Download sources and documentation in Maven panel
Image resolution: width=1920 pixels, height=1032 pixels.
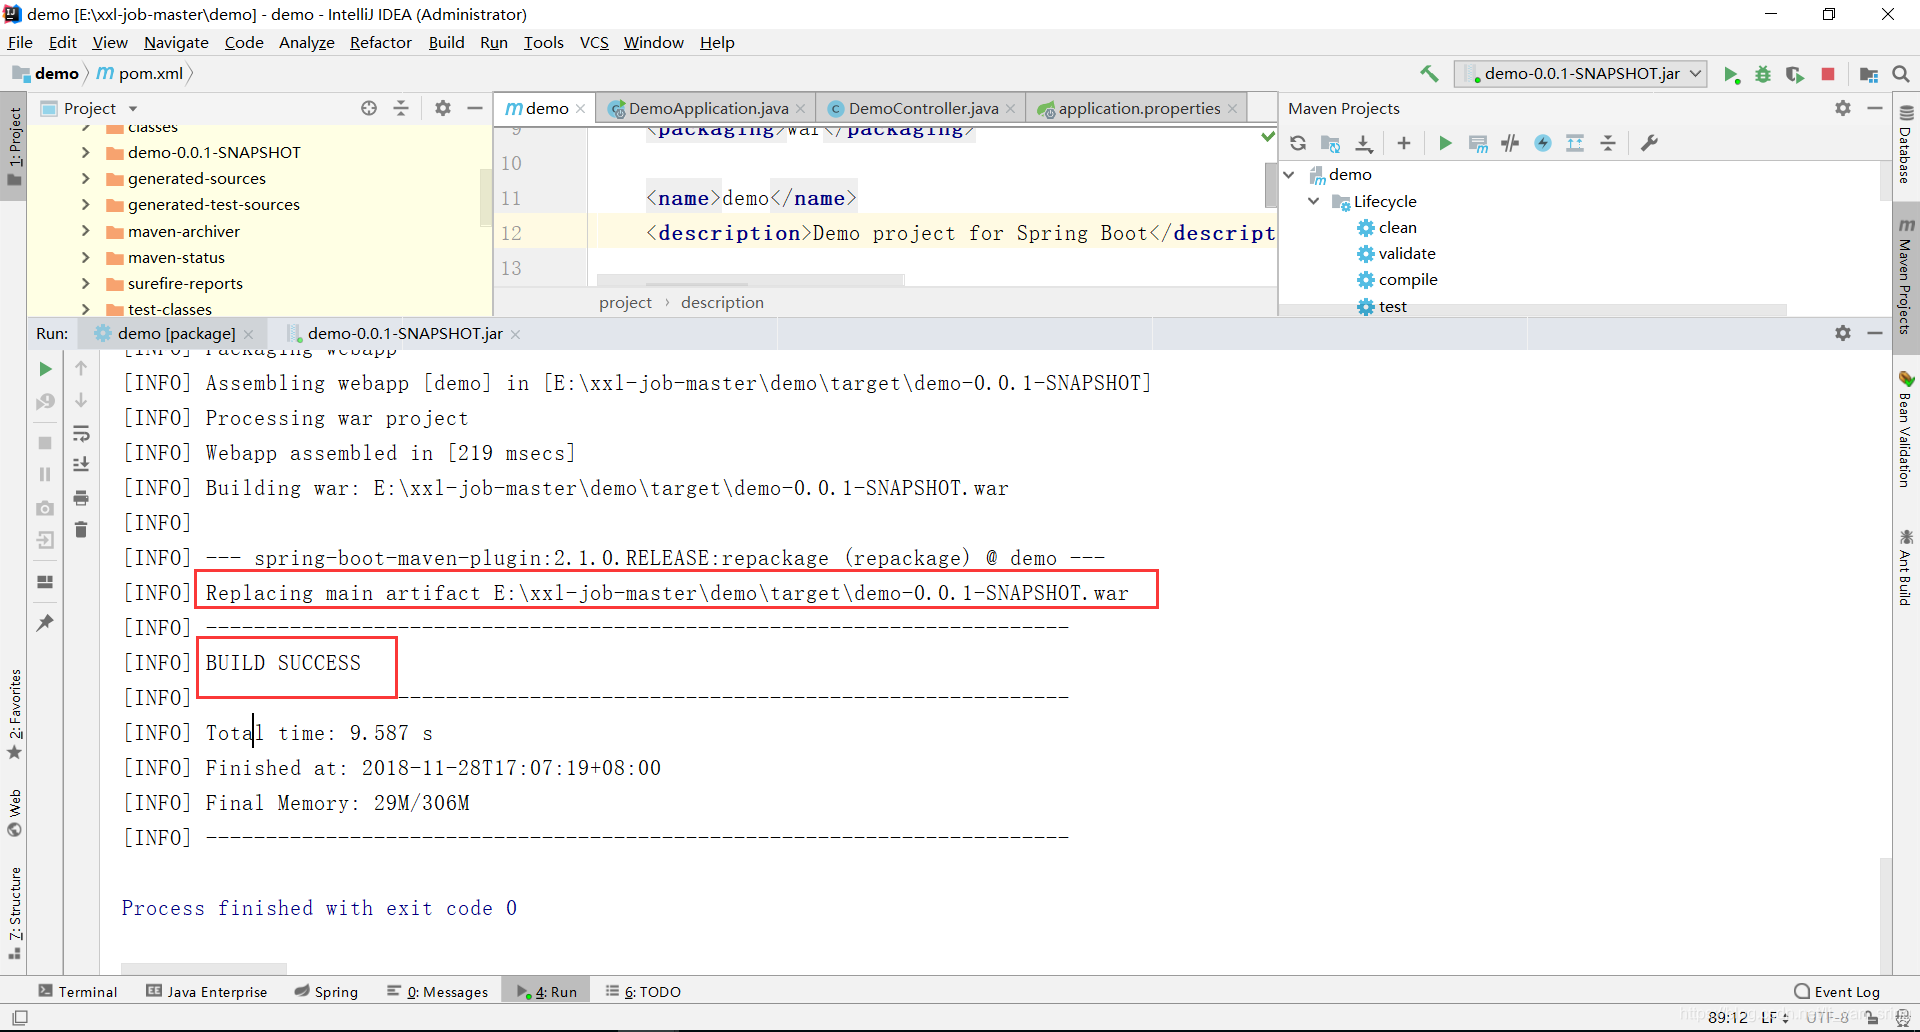(1364, 143)
